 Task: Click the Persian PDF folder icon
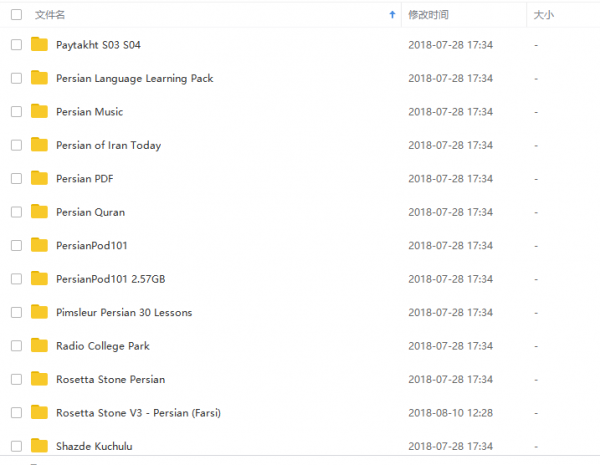point(39,178)
